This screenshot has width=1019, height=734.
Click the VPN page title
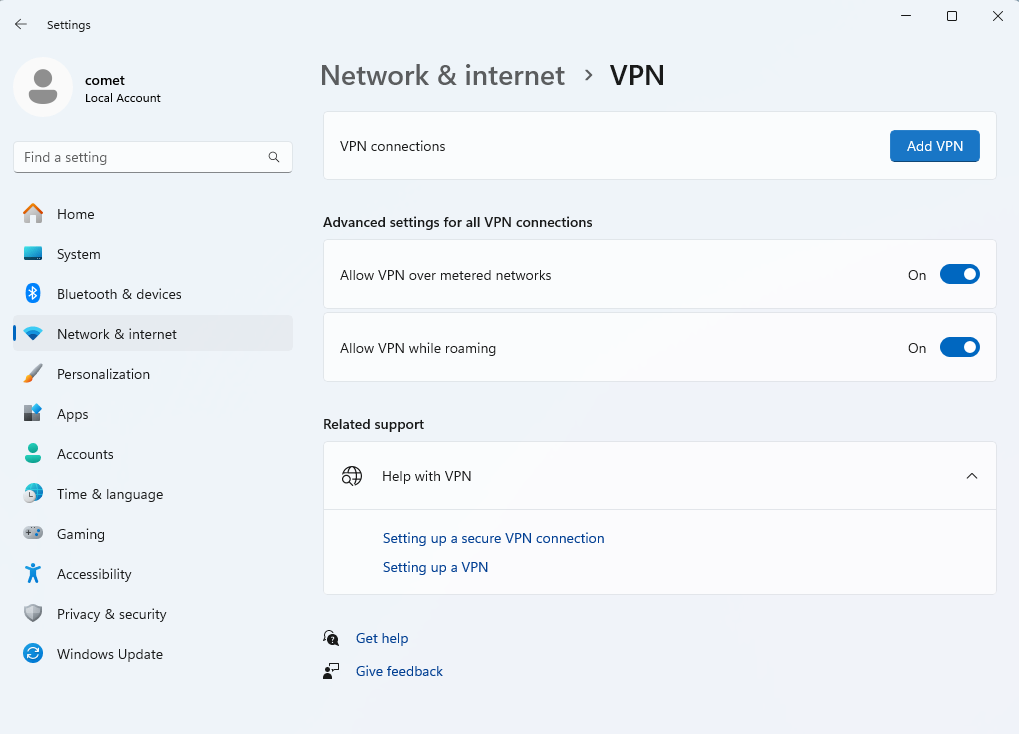point(637,75)
